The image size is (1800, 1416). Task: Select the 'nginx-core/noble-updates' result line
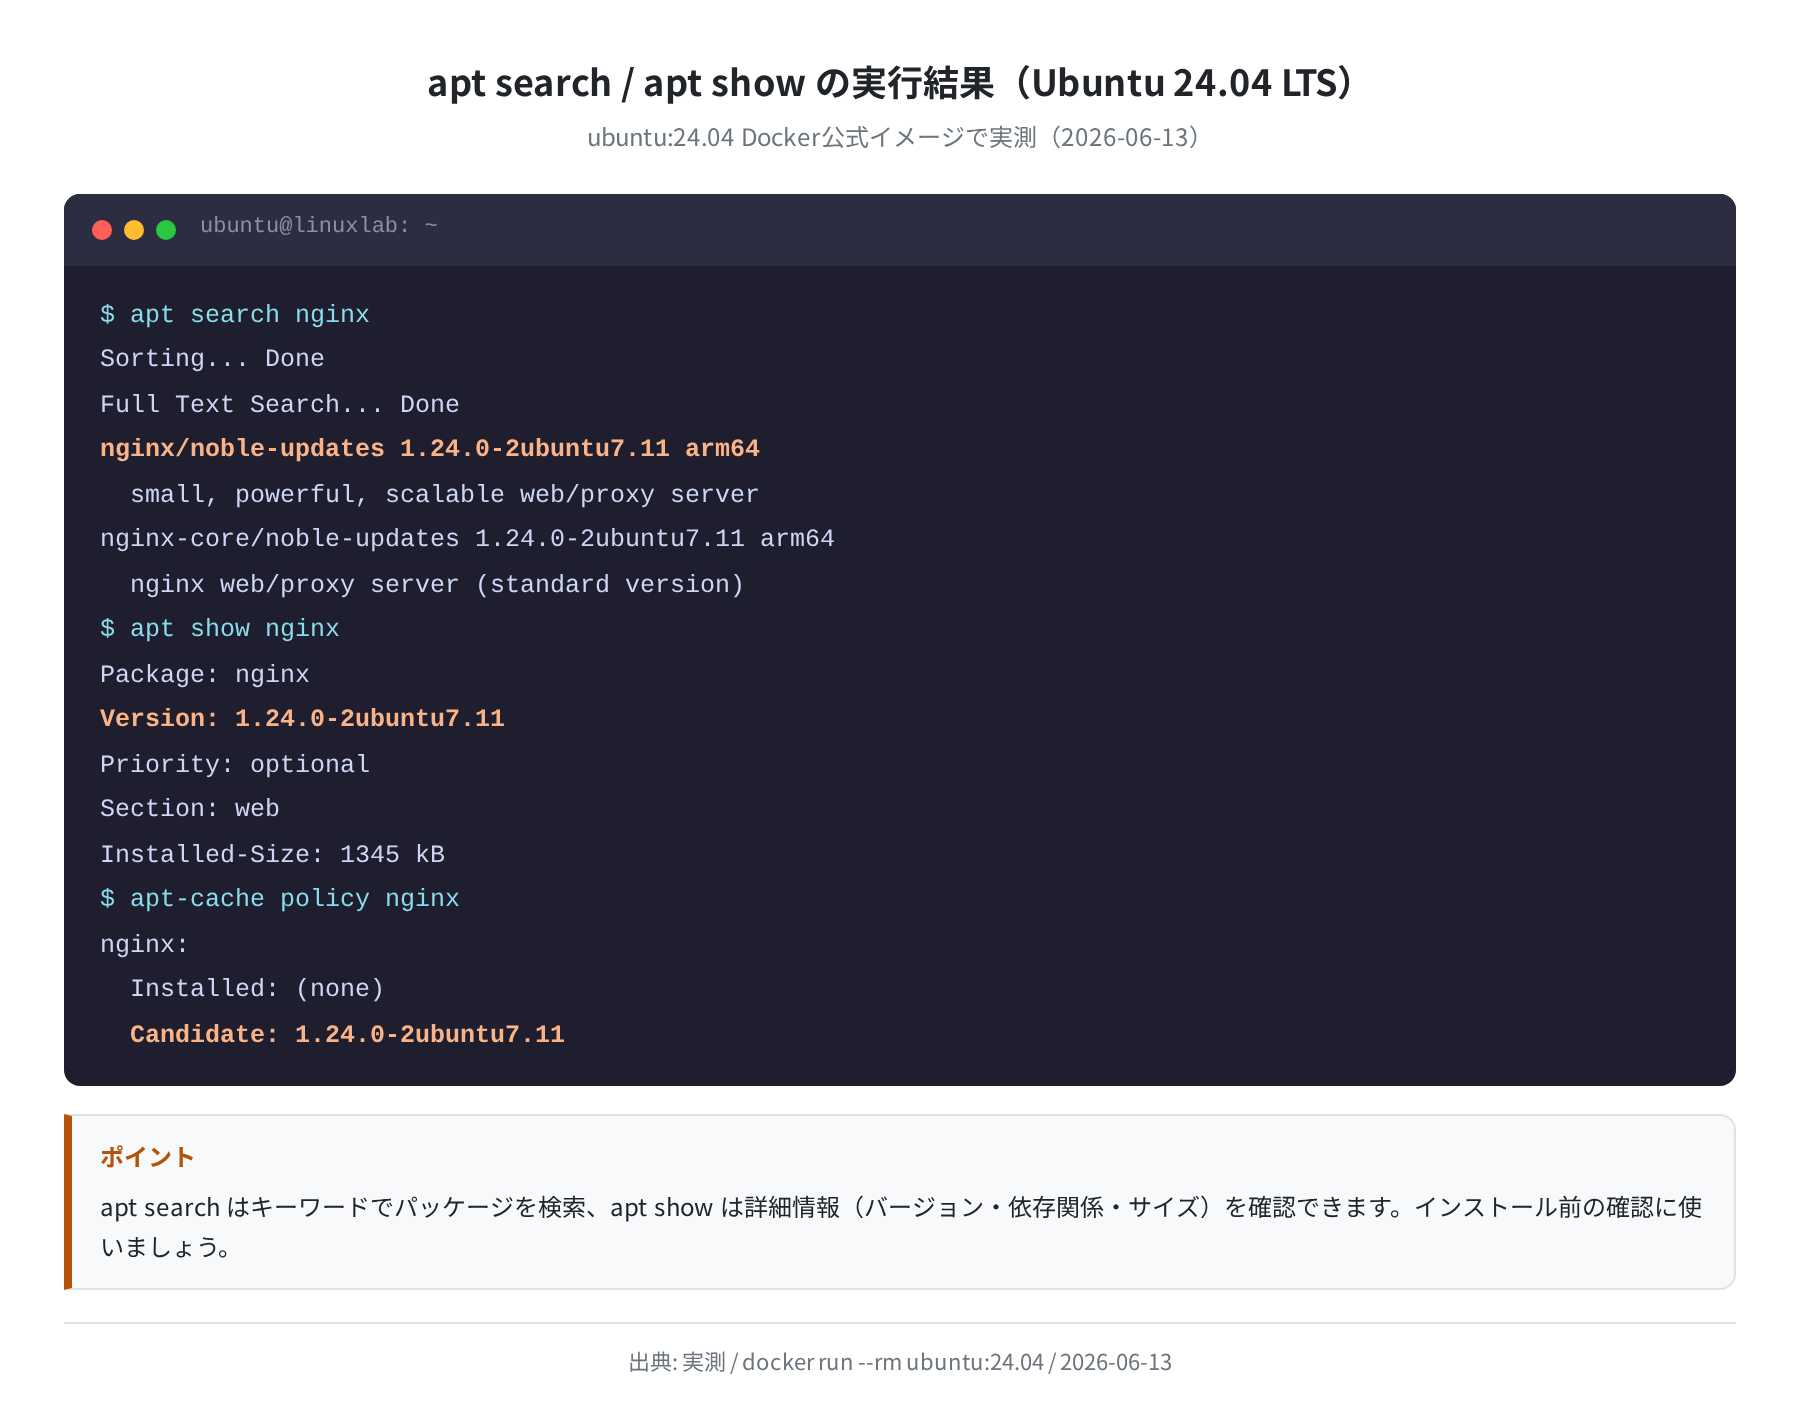coord(467,539)
